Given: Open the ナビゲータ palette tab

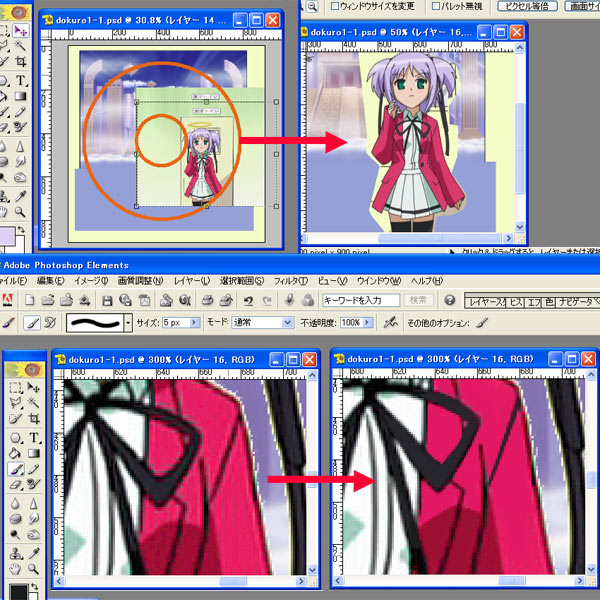Looking at the screenshot, I should pos(576,302).
